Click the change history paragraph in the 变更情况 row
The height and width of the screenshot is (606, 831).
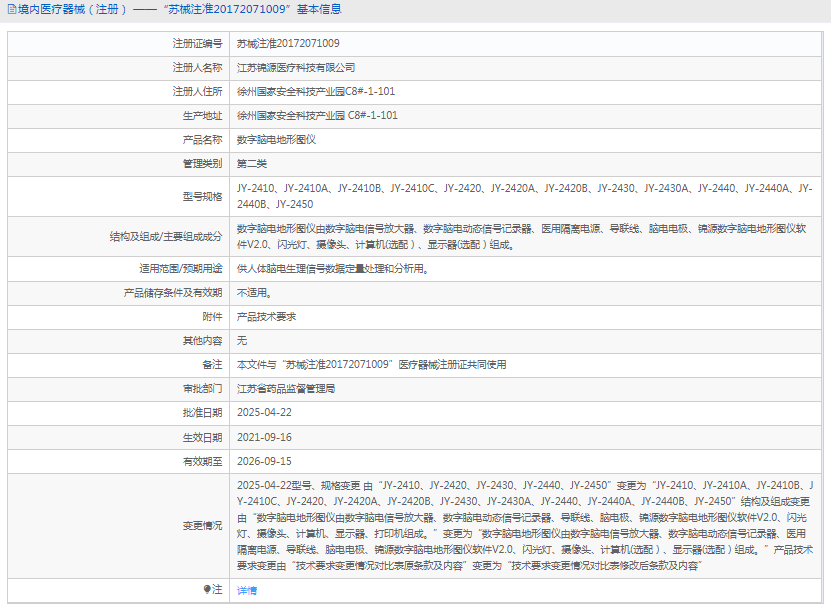525,525
